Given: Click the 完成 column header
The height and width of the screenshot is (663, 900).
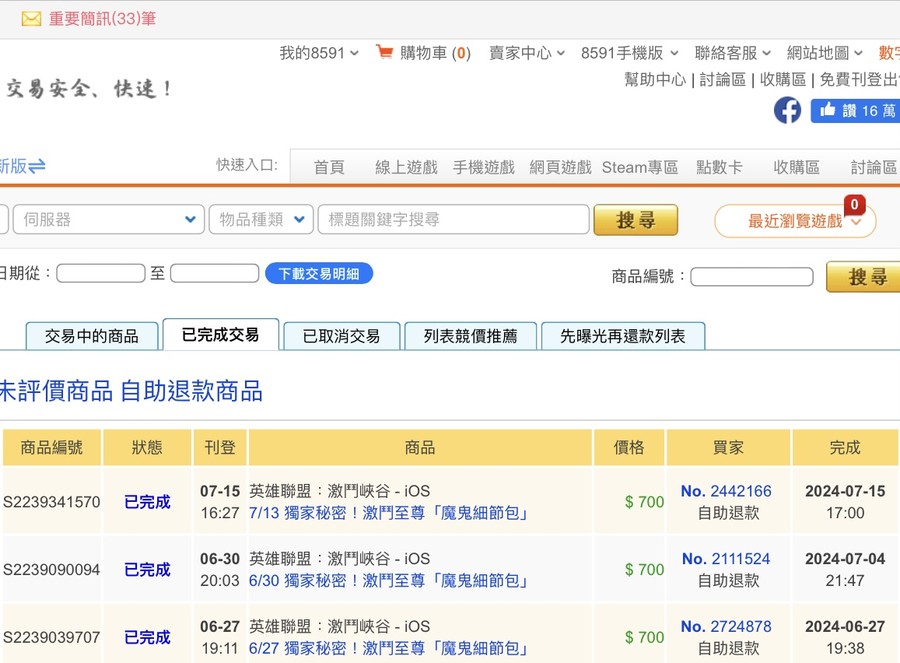Looking at the screenshot, I should coord(845,447).
